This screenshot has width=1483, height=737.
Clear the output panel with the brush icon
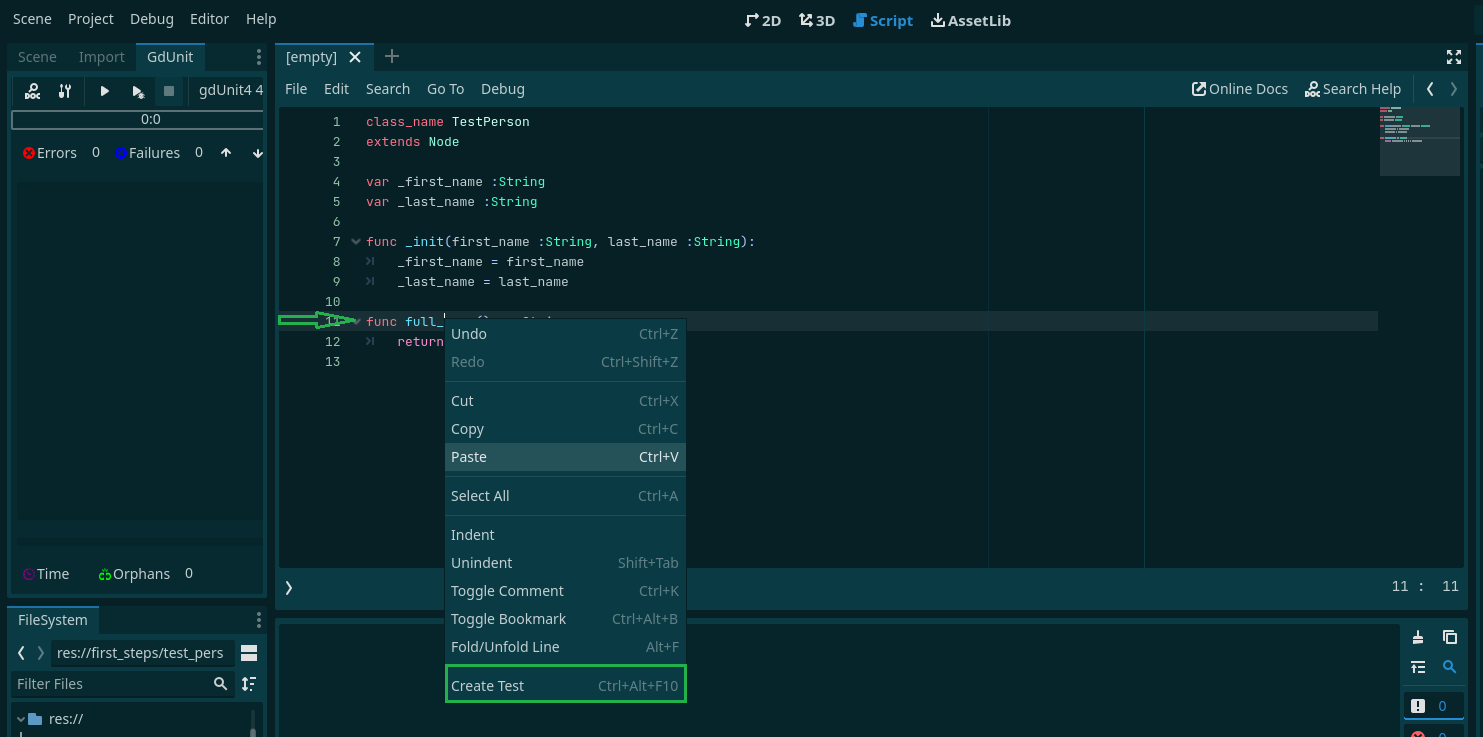1419,637
